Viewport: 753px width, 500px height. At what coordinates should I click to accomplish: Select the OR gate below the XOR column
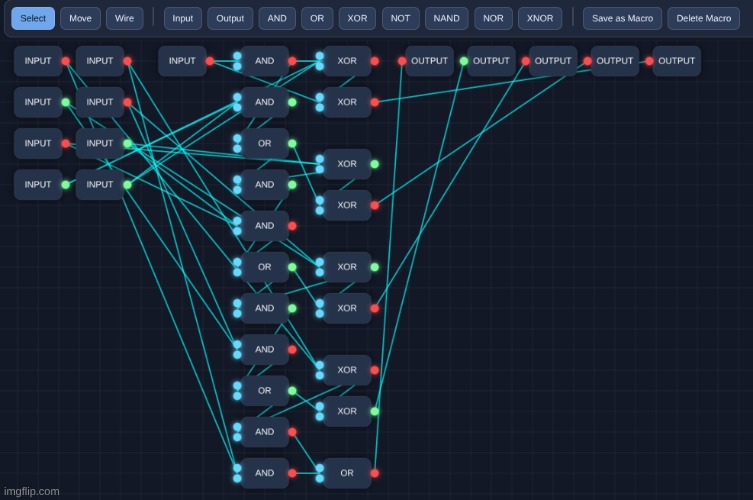point(346,473)
